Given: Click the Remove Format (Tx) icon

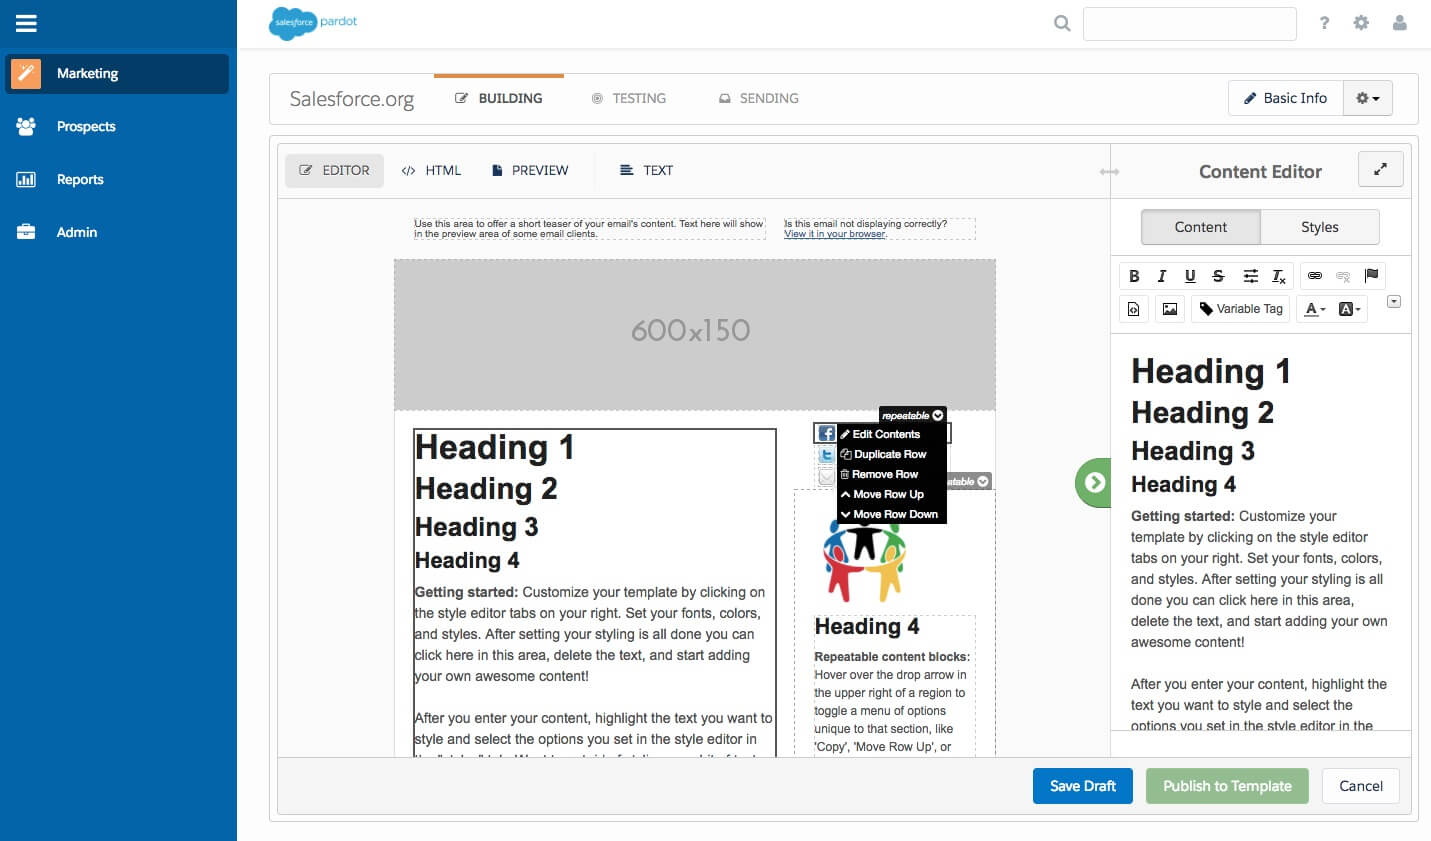Looking at the screenshot, I should pos(1277,276).
